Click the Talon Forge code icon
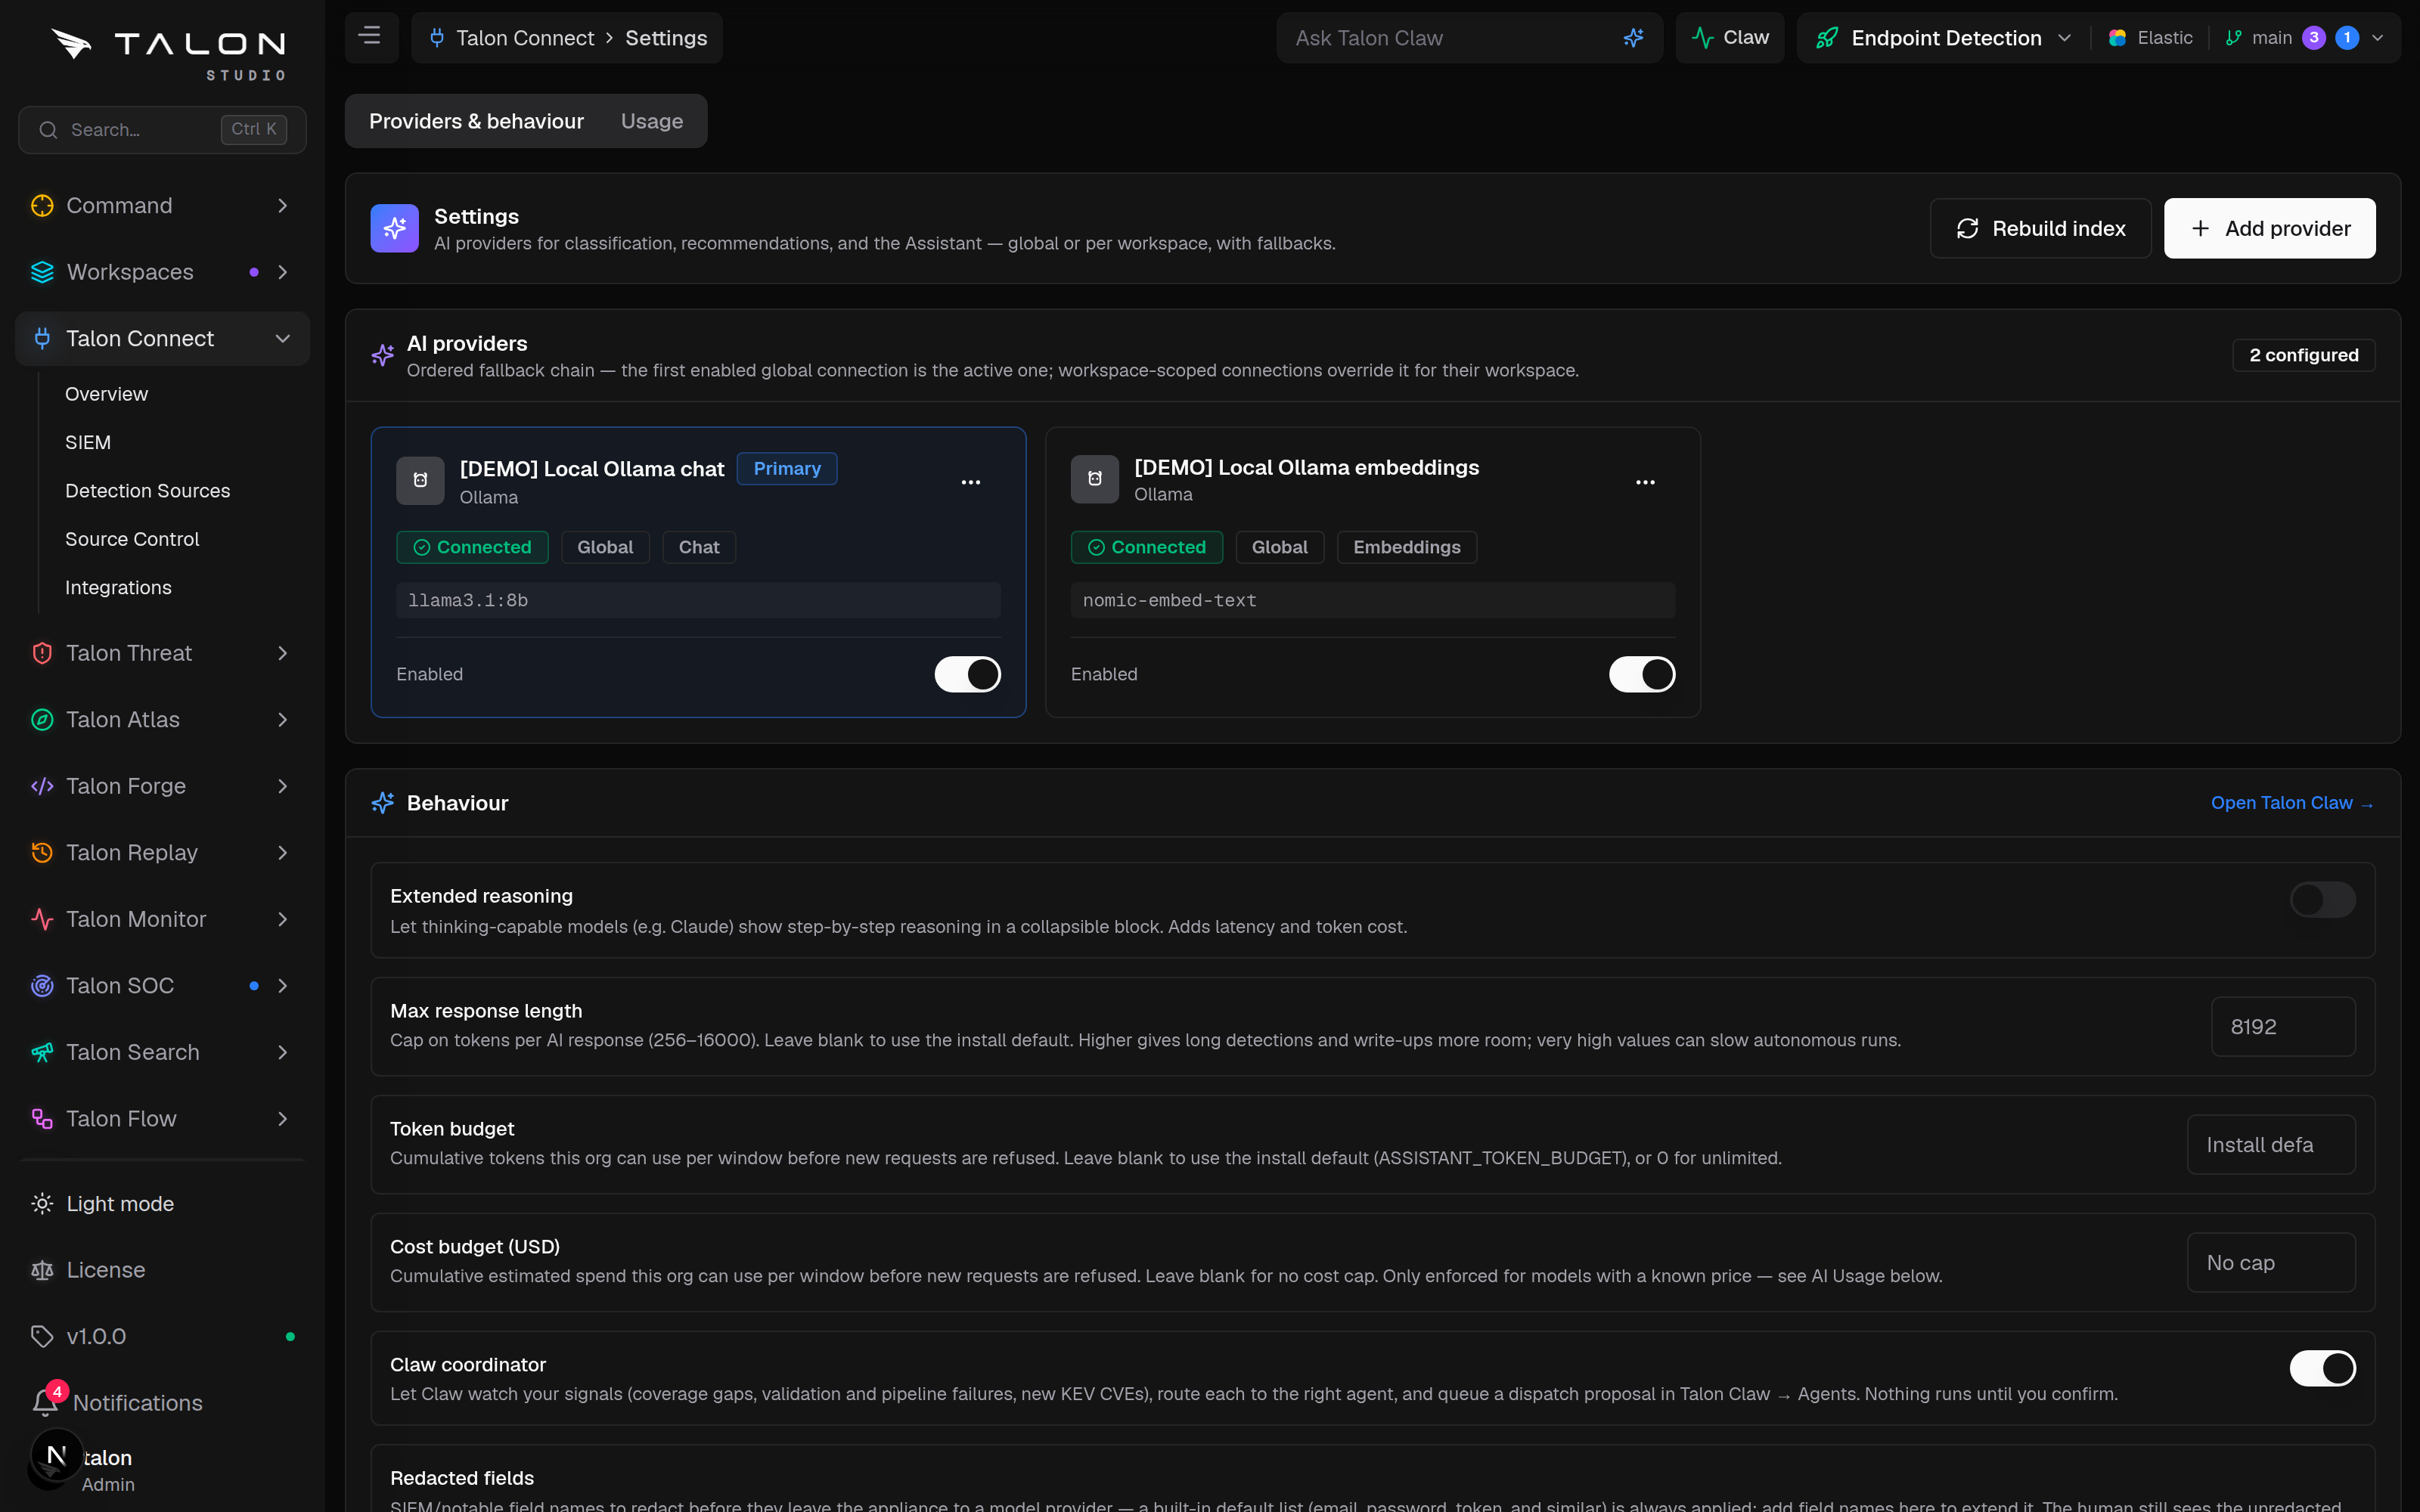Screen dimensions: 2420x1512 [42, 786]
